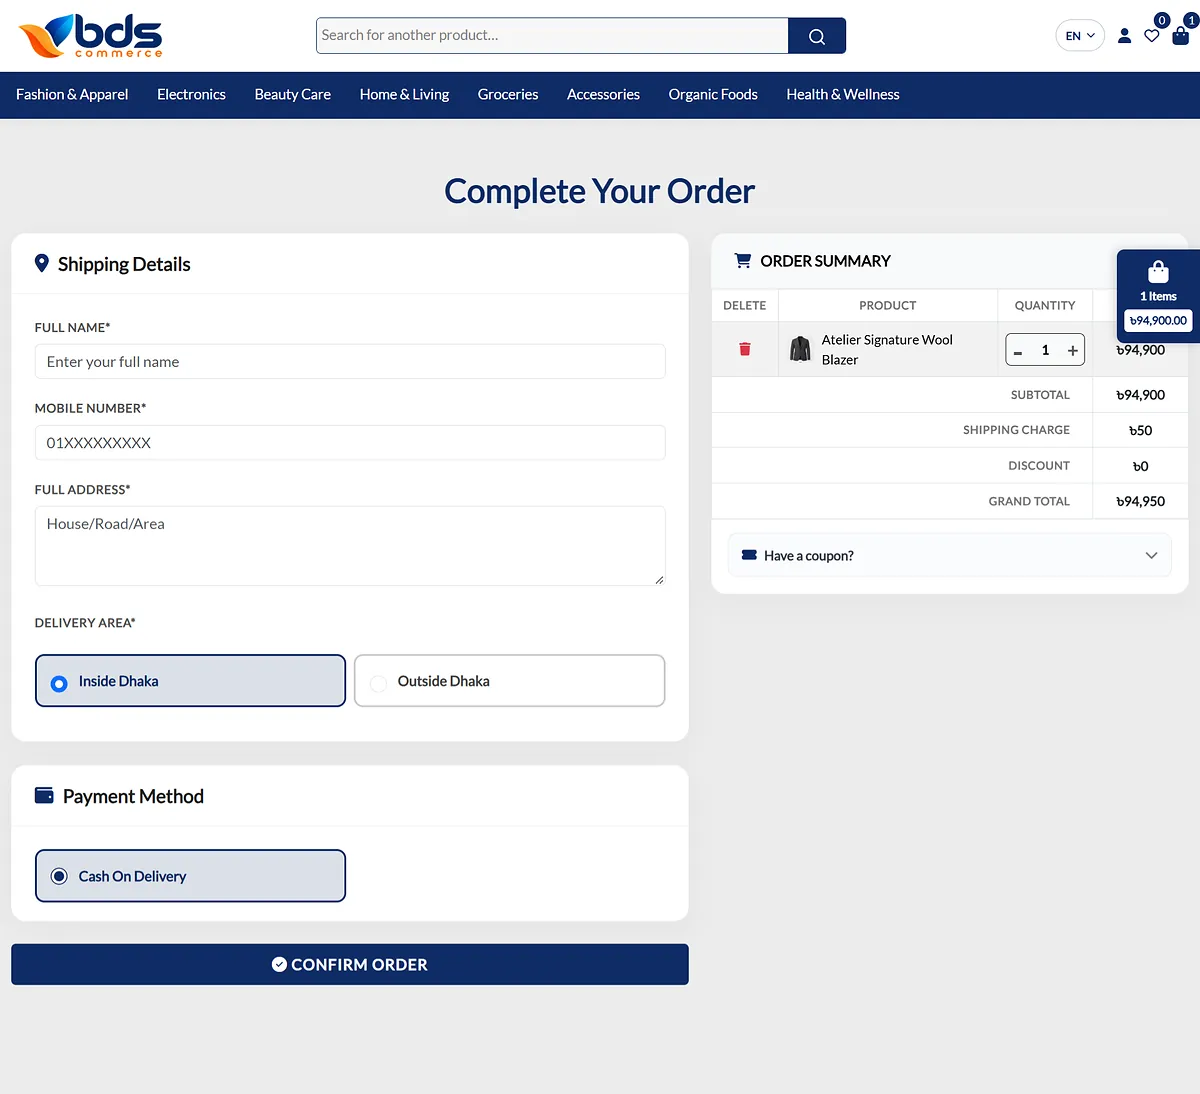Open the EN language dropdown
This screenshot has width=1200, height=1094.
(x=1080, y=36)
